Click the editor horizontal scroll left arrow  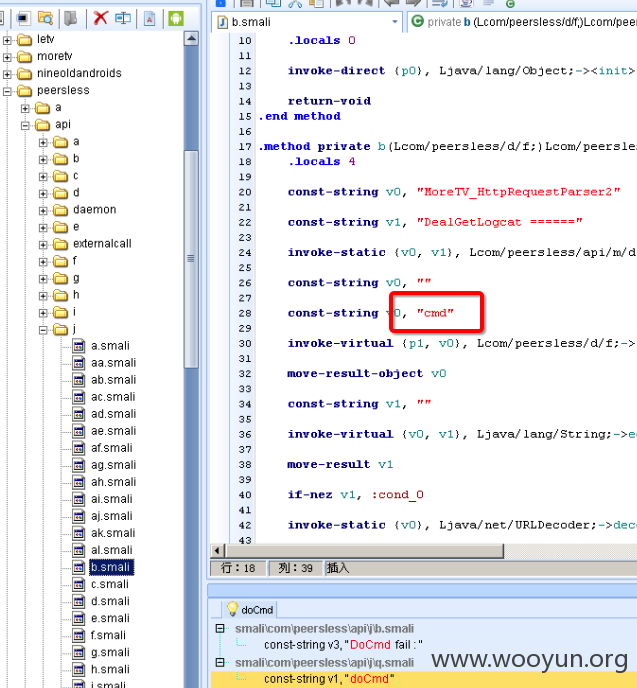click(217, 551)
